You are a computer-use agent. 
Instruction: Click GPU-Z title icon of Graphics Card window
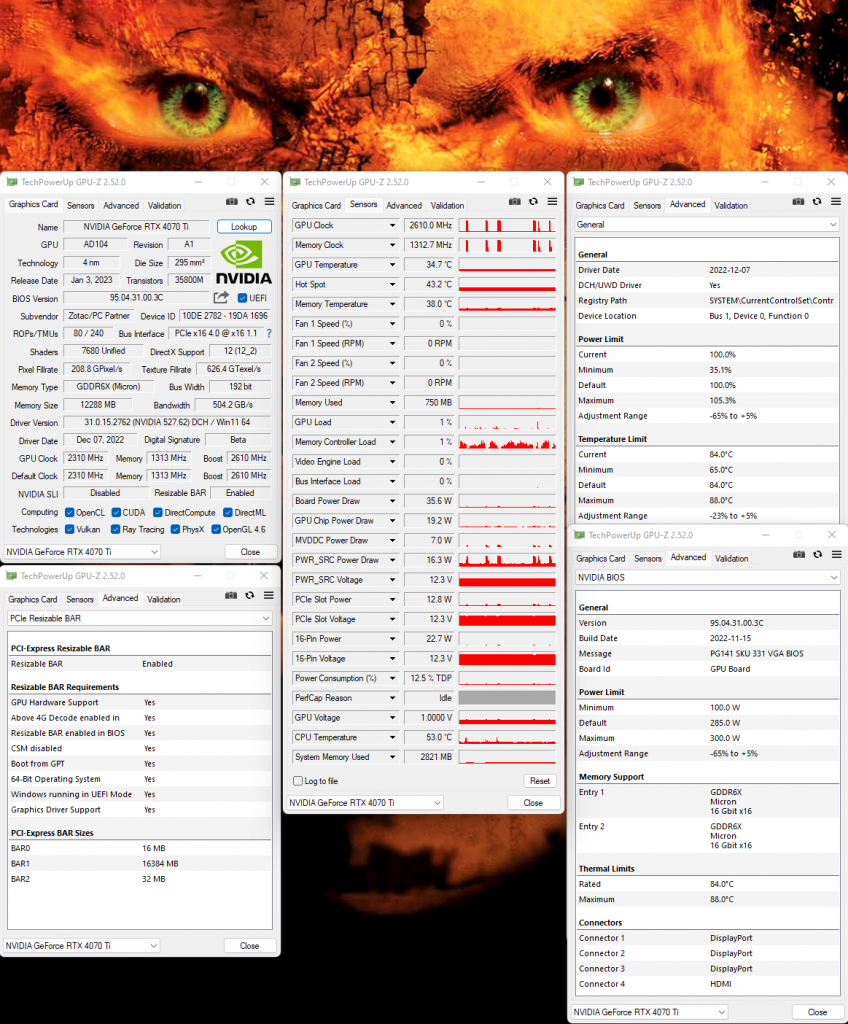pyautogui.click(x=12, y=182)
